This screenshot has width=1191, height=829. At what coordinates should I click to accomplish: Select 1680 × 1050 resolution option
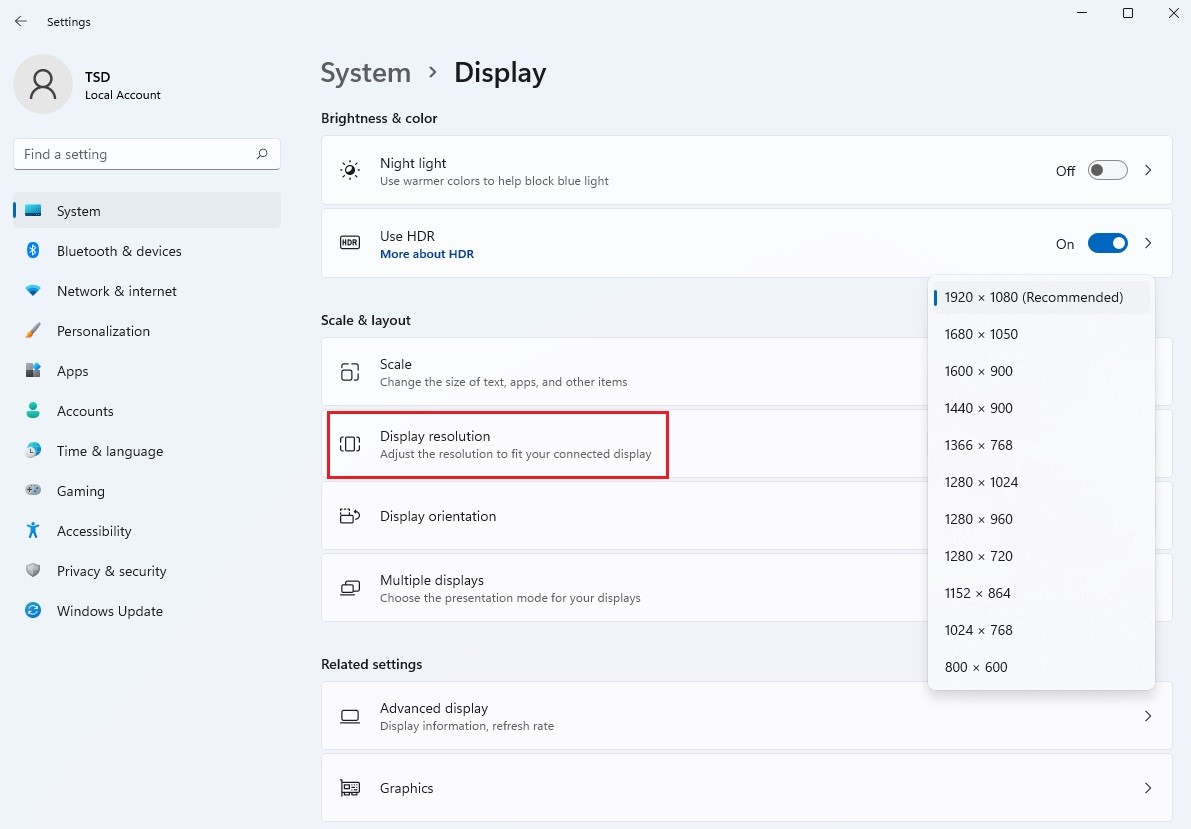981,334
